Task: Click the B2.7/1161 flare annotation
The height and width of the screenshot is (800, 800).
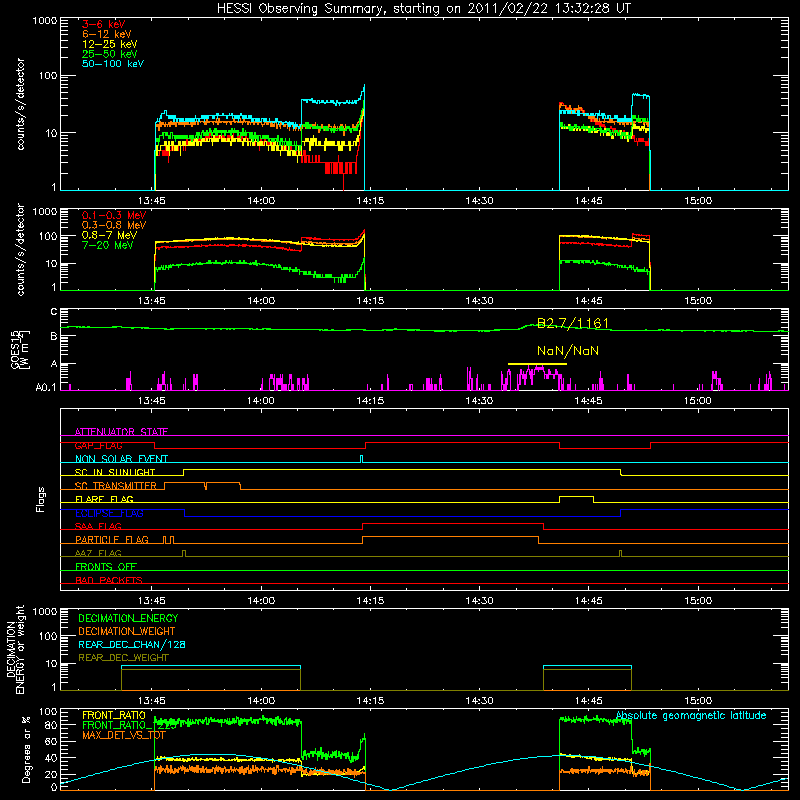Action: point(573,323)
